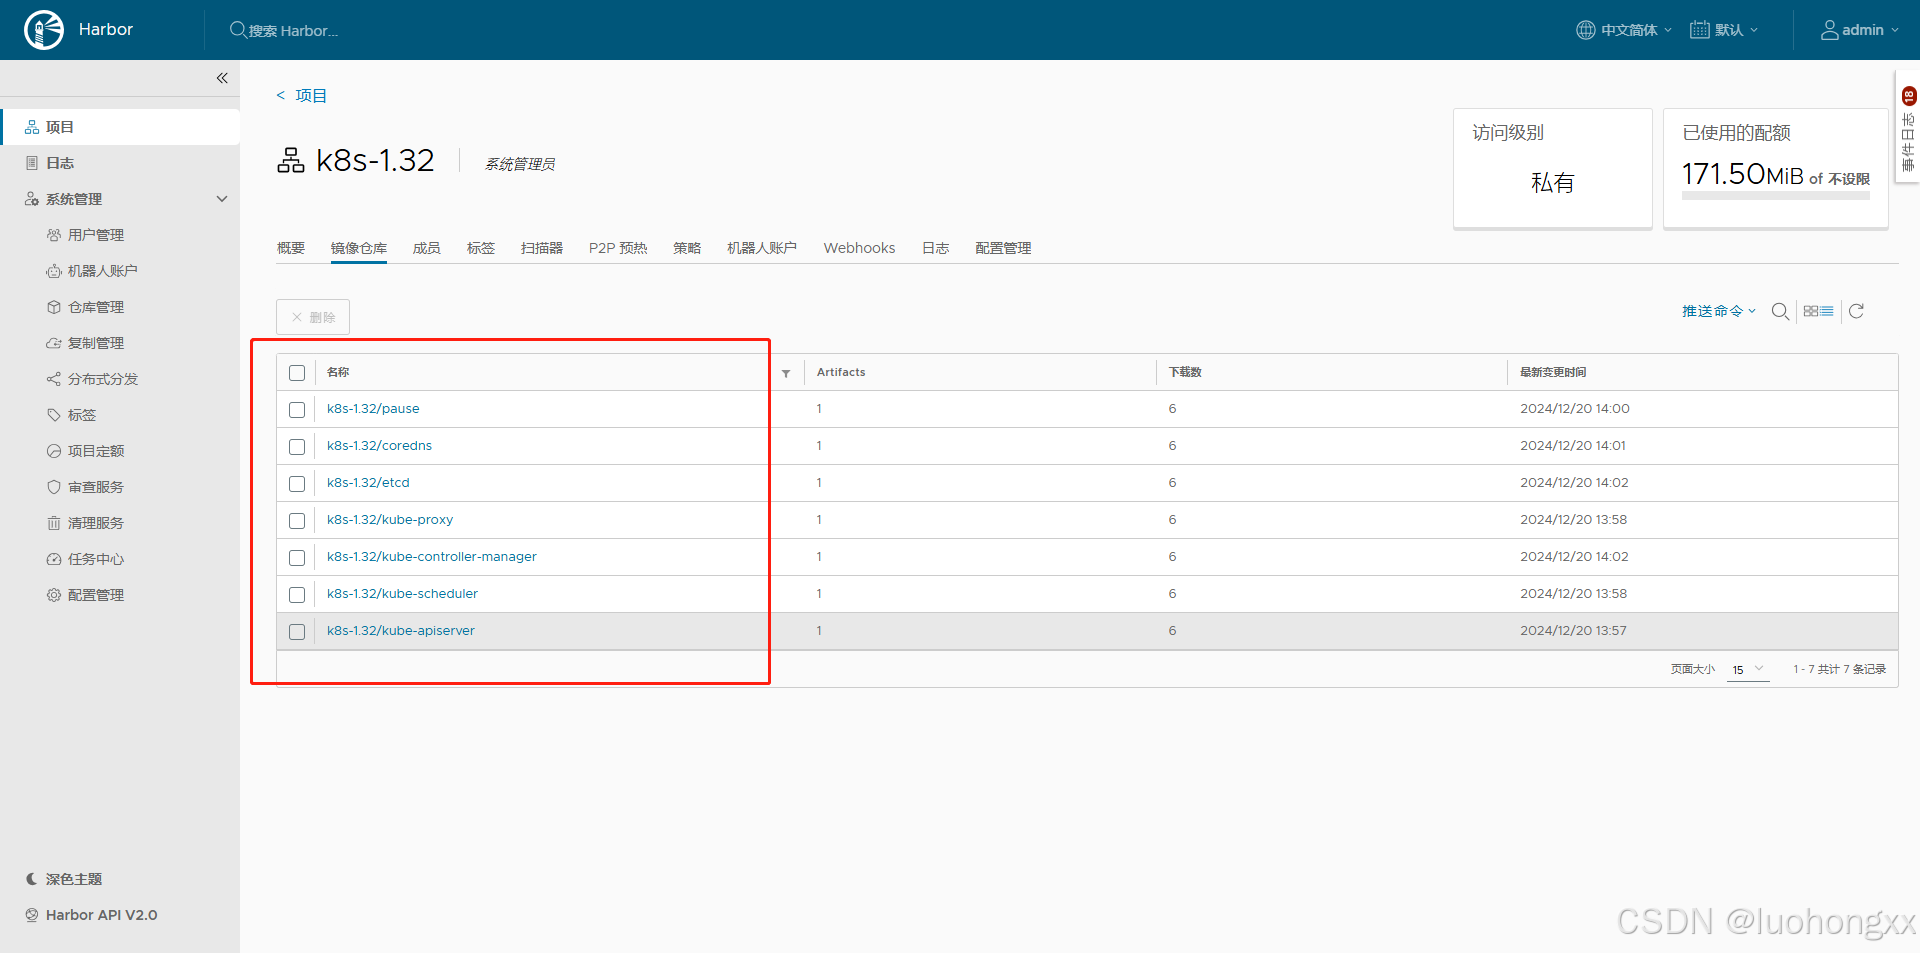Open the k8s-1.32/pause repository link
The image size is (1920, 953).
(373, 409)
